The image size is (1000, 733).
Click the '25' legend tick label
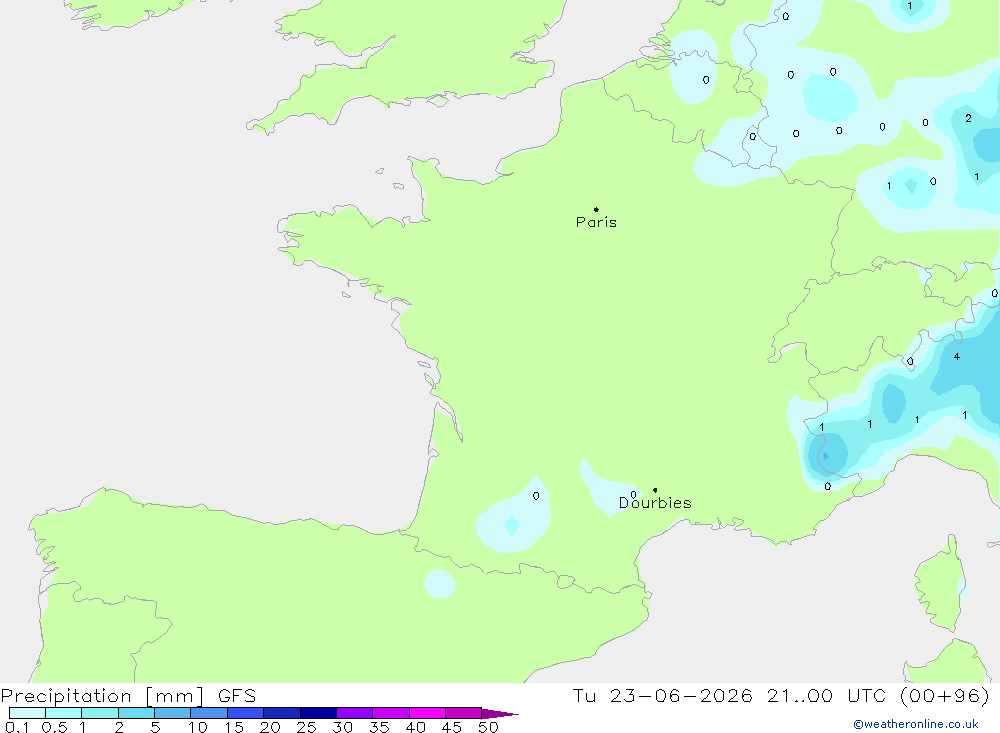307,727
